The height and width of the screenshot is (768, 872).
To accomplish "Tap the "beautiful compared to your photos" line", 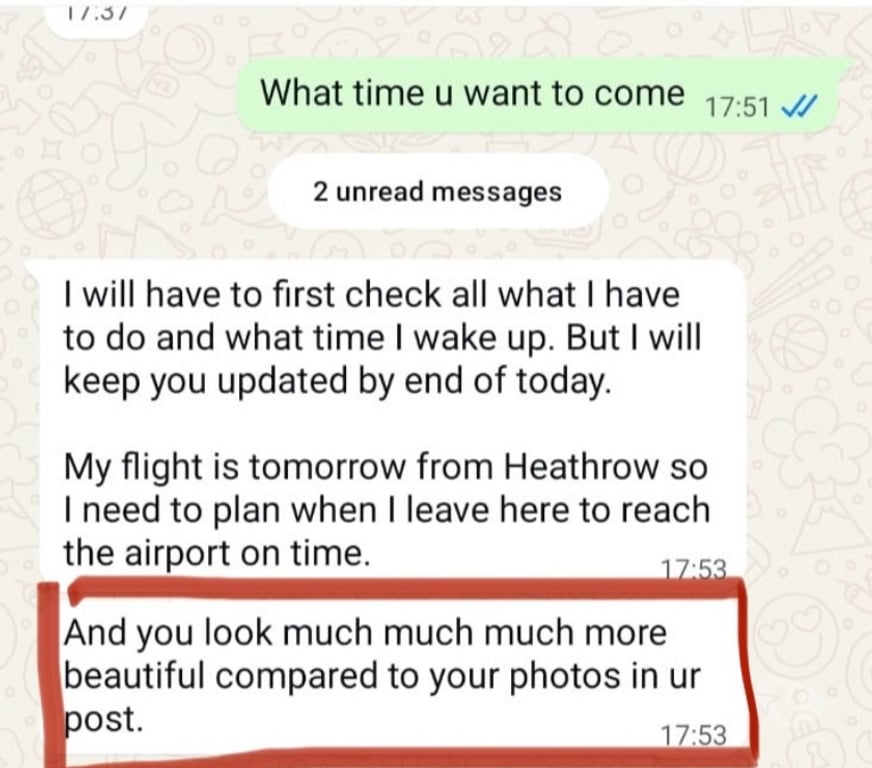I will (382, 677).
